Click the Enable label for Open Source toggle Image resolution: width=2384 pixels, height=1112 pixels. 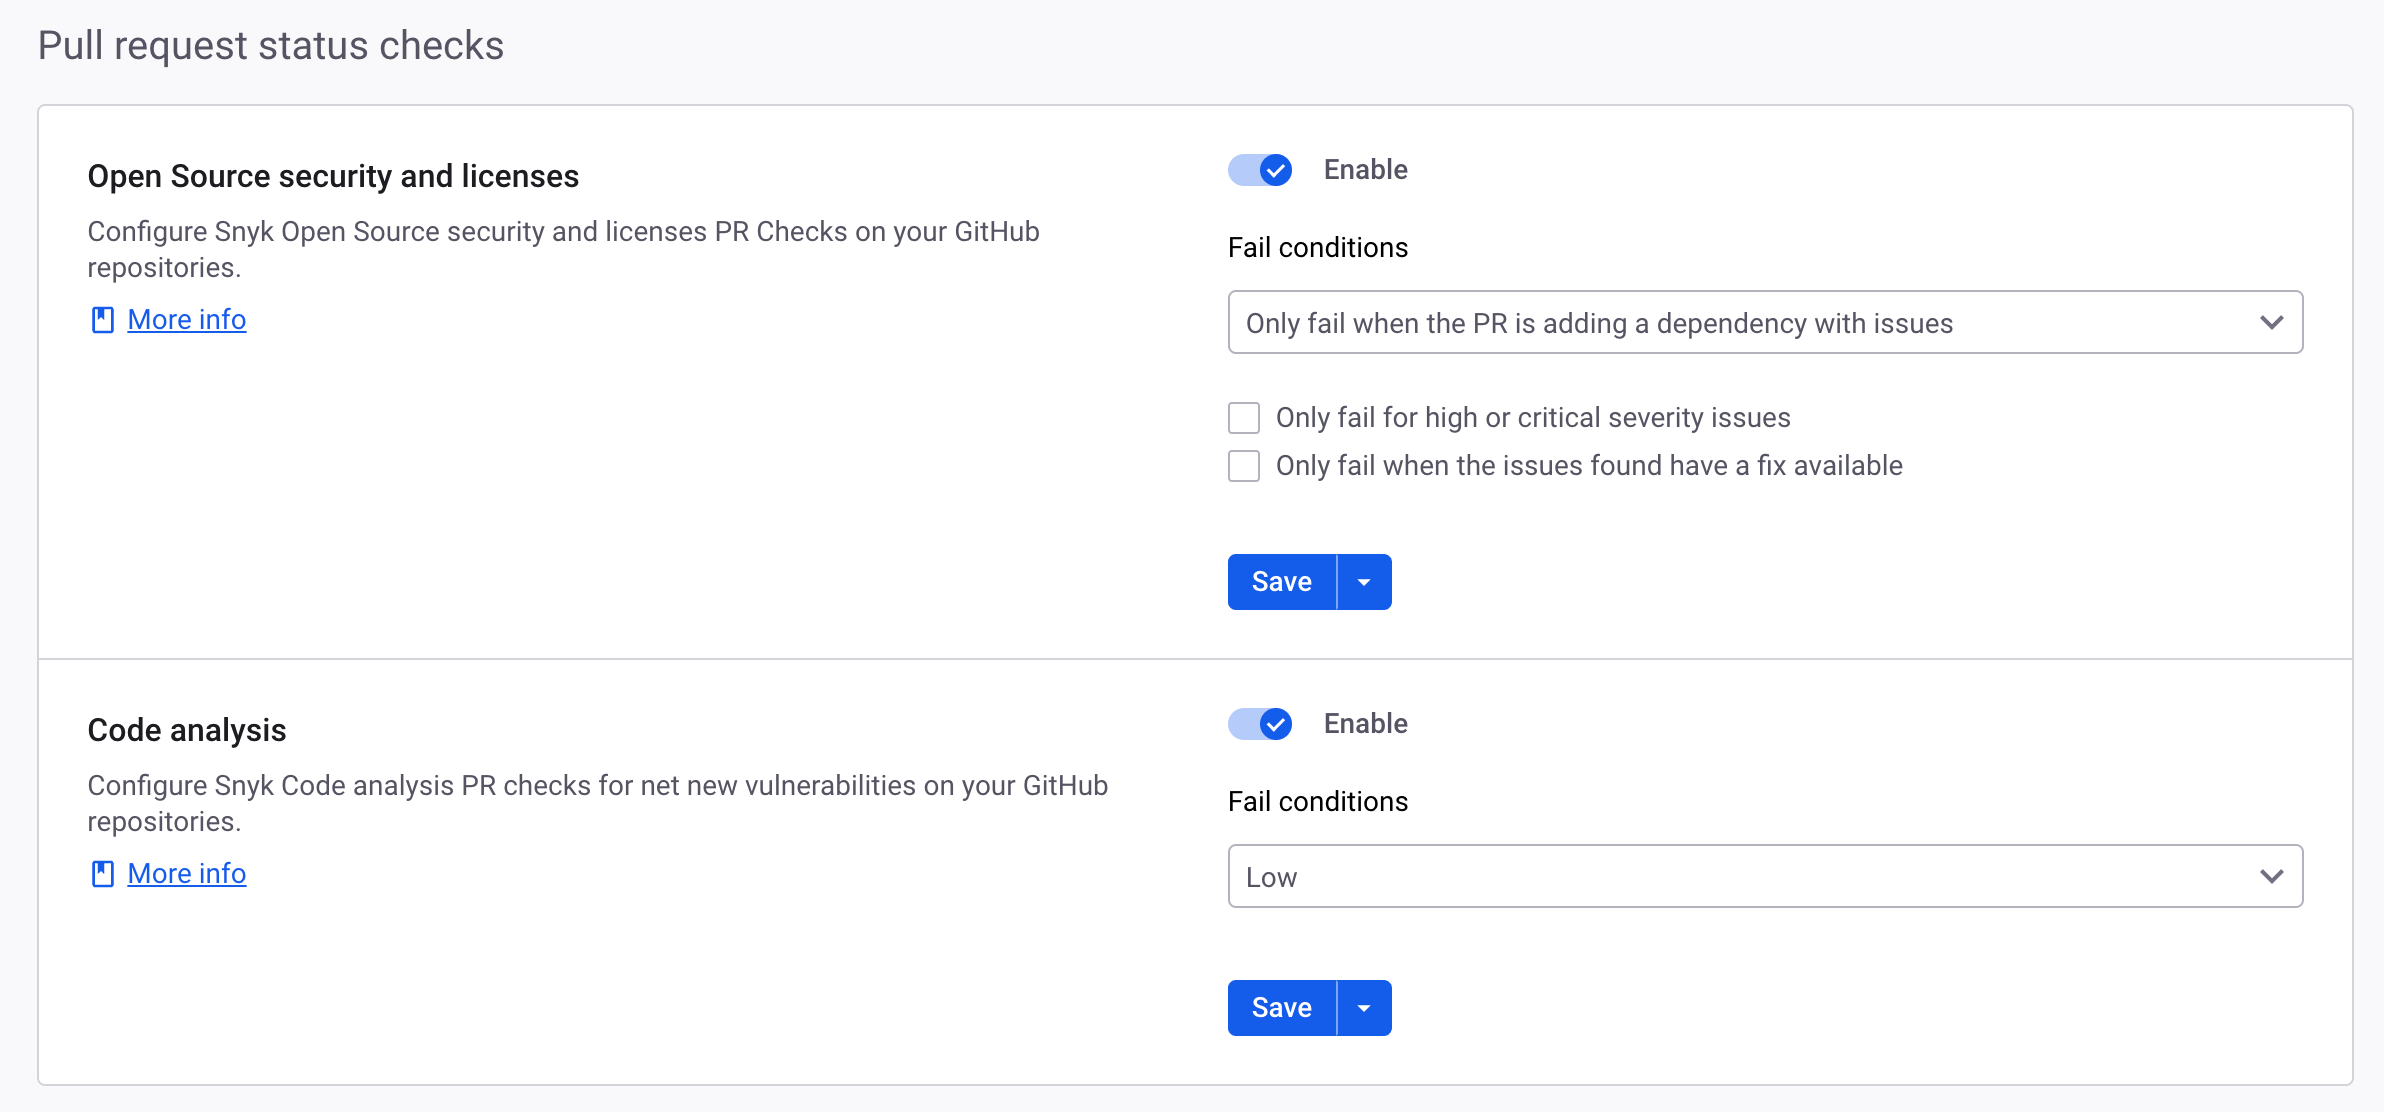click(x=1365, y=170)
